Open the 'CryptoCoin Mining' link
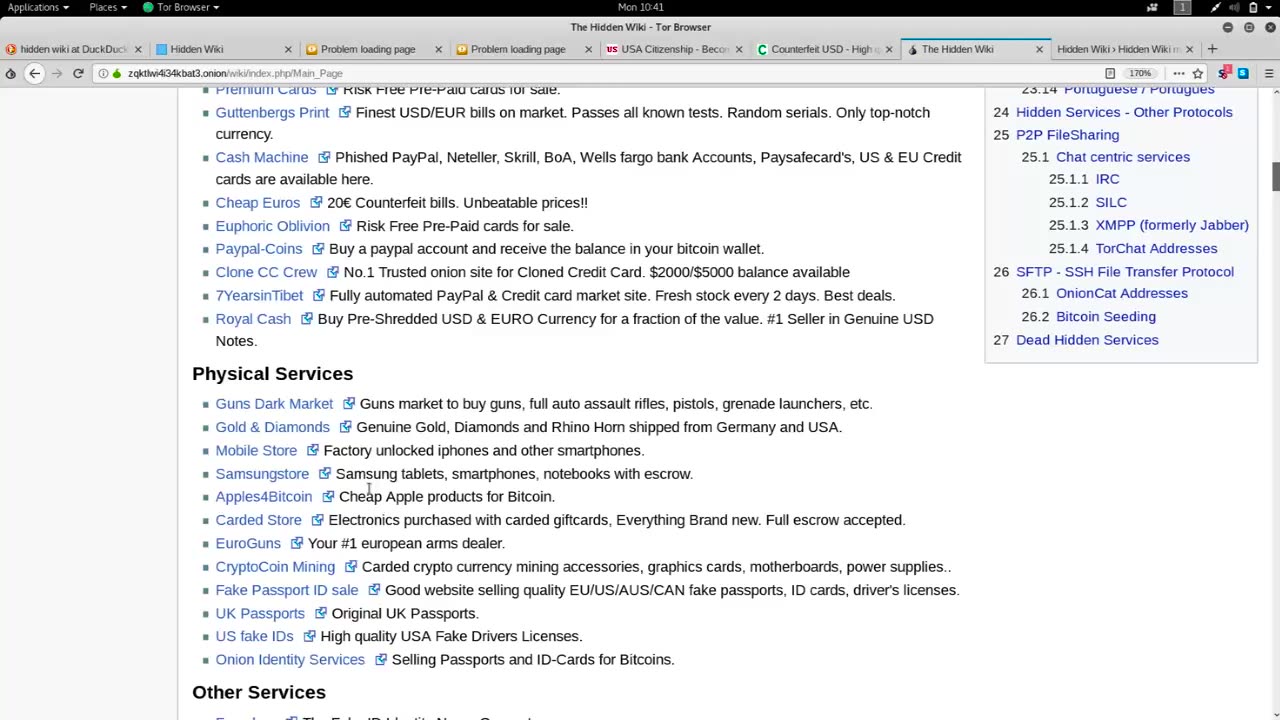The height and width of the screenshot is (720, 1280). (275, 567)
